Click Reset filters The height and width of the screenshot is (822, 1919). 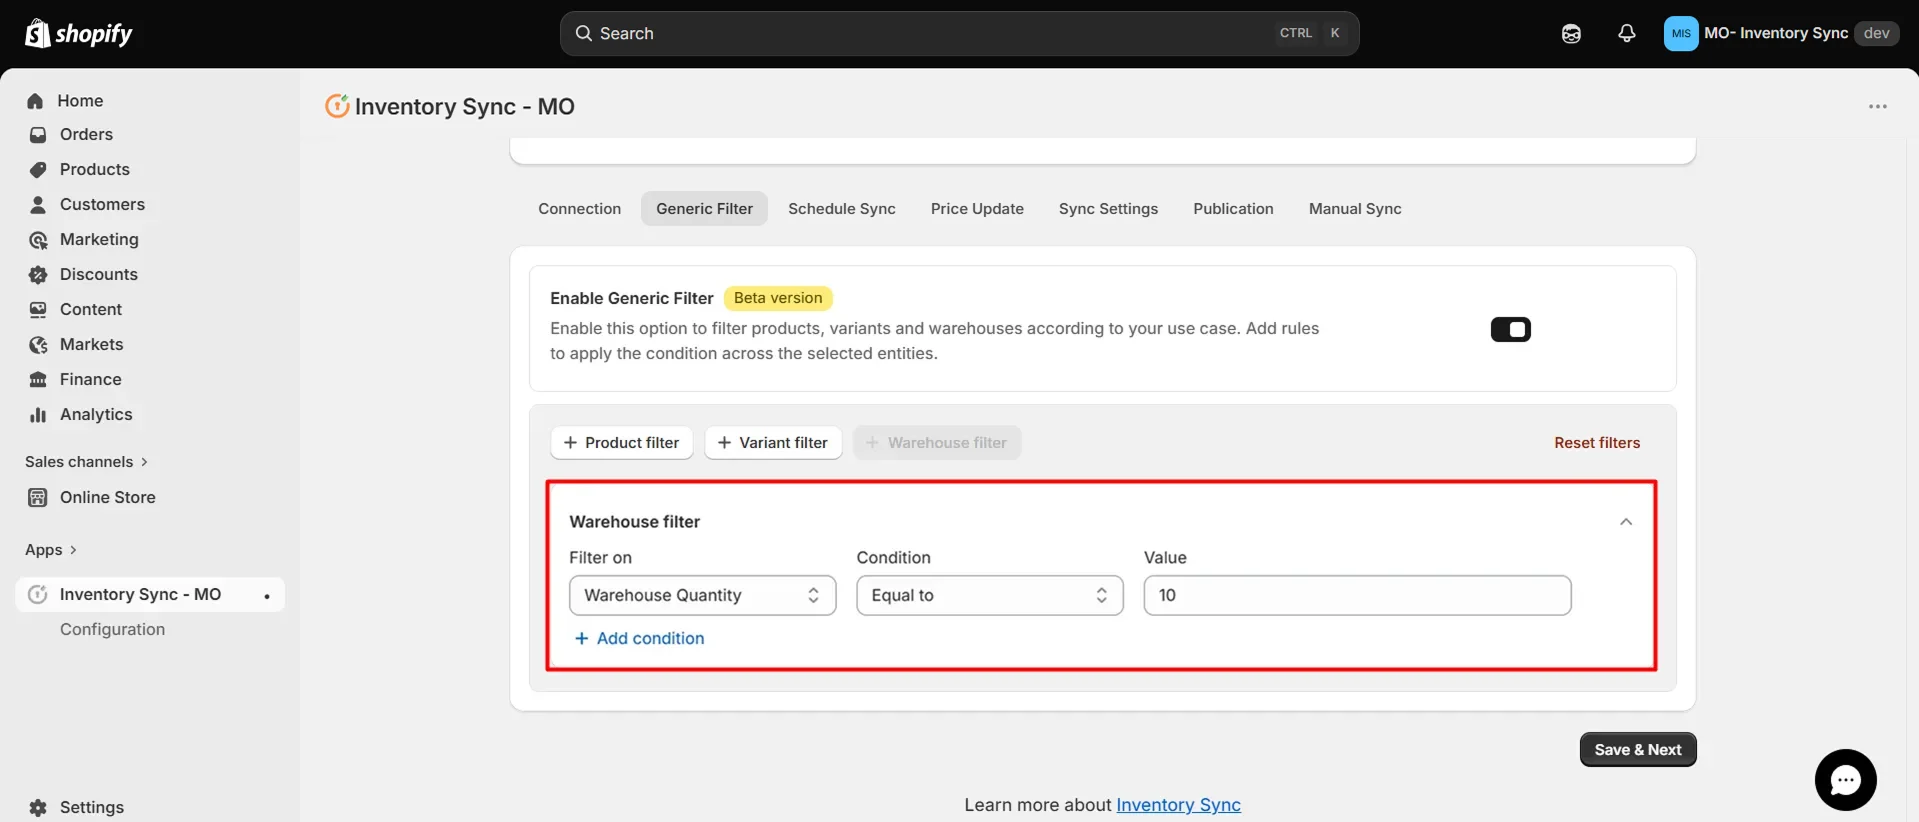coord(1597,443)
